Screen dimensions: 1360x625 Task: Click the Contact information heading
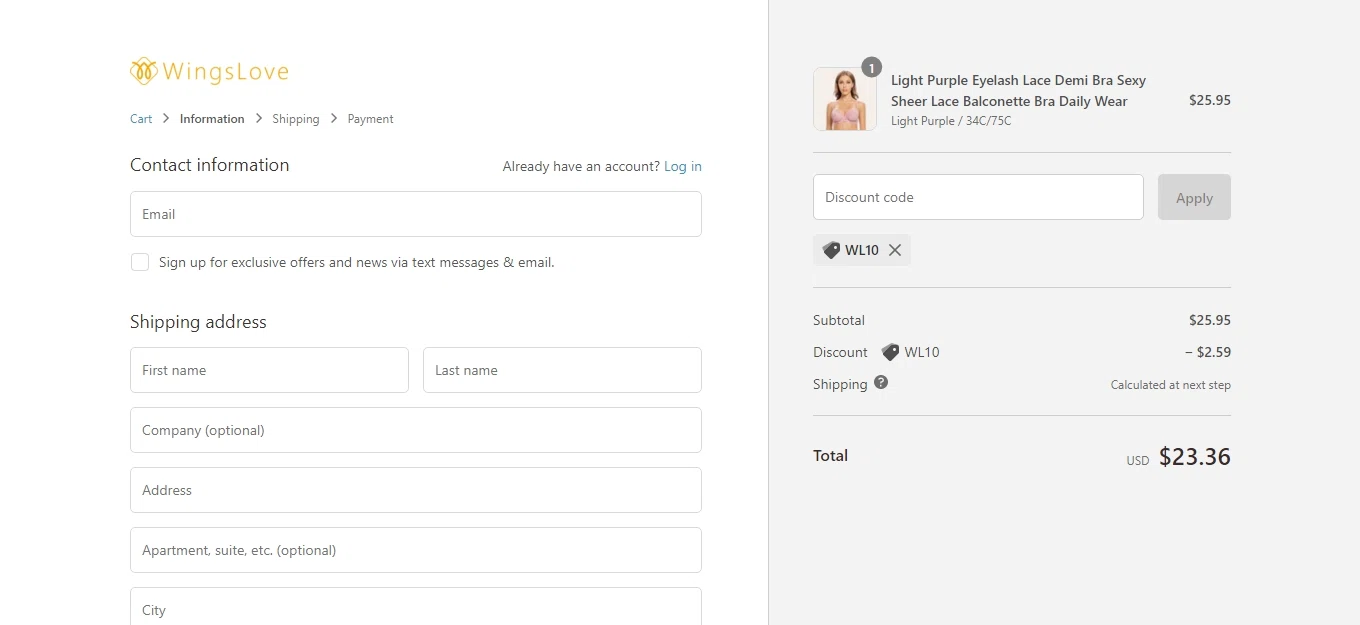coord(210,165)
